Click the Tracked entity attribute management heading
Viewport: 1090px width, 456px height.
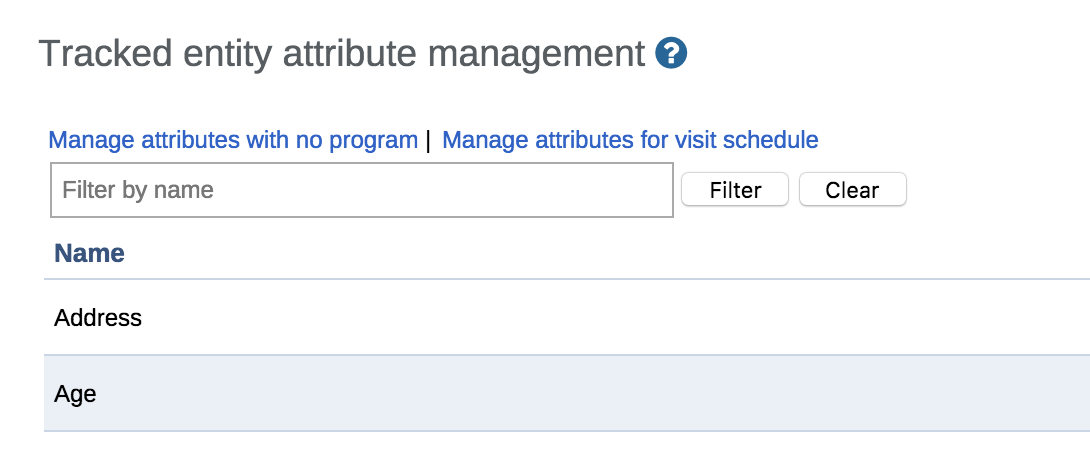point(341,54)
